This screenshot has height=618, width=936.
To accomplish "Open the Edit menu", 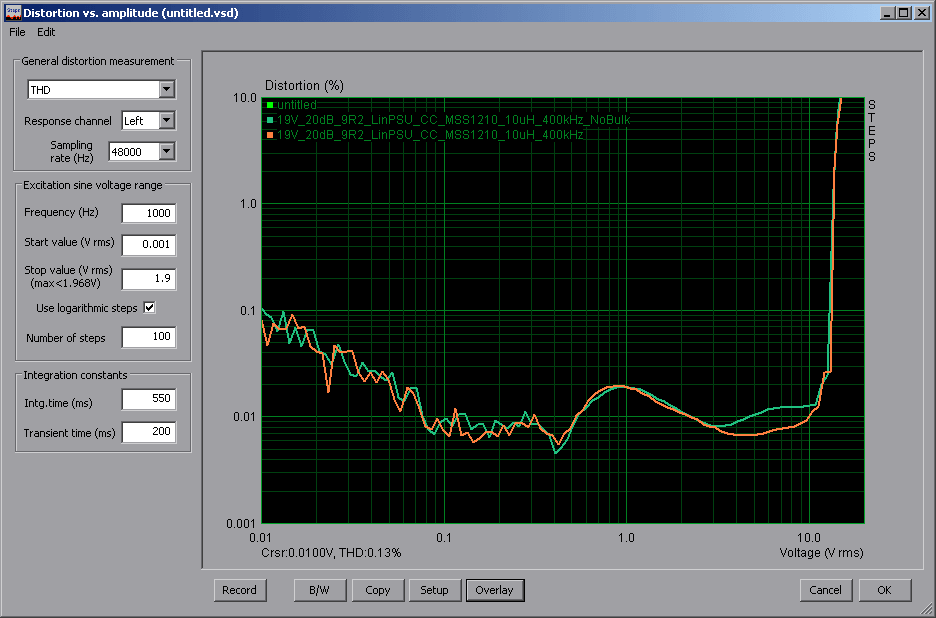I will (x=46, y=32).
